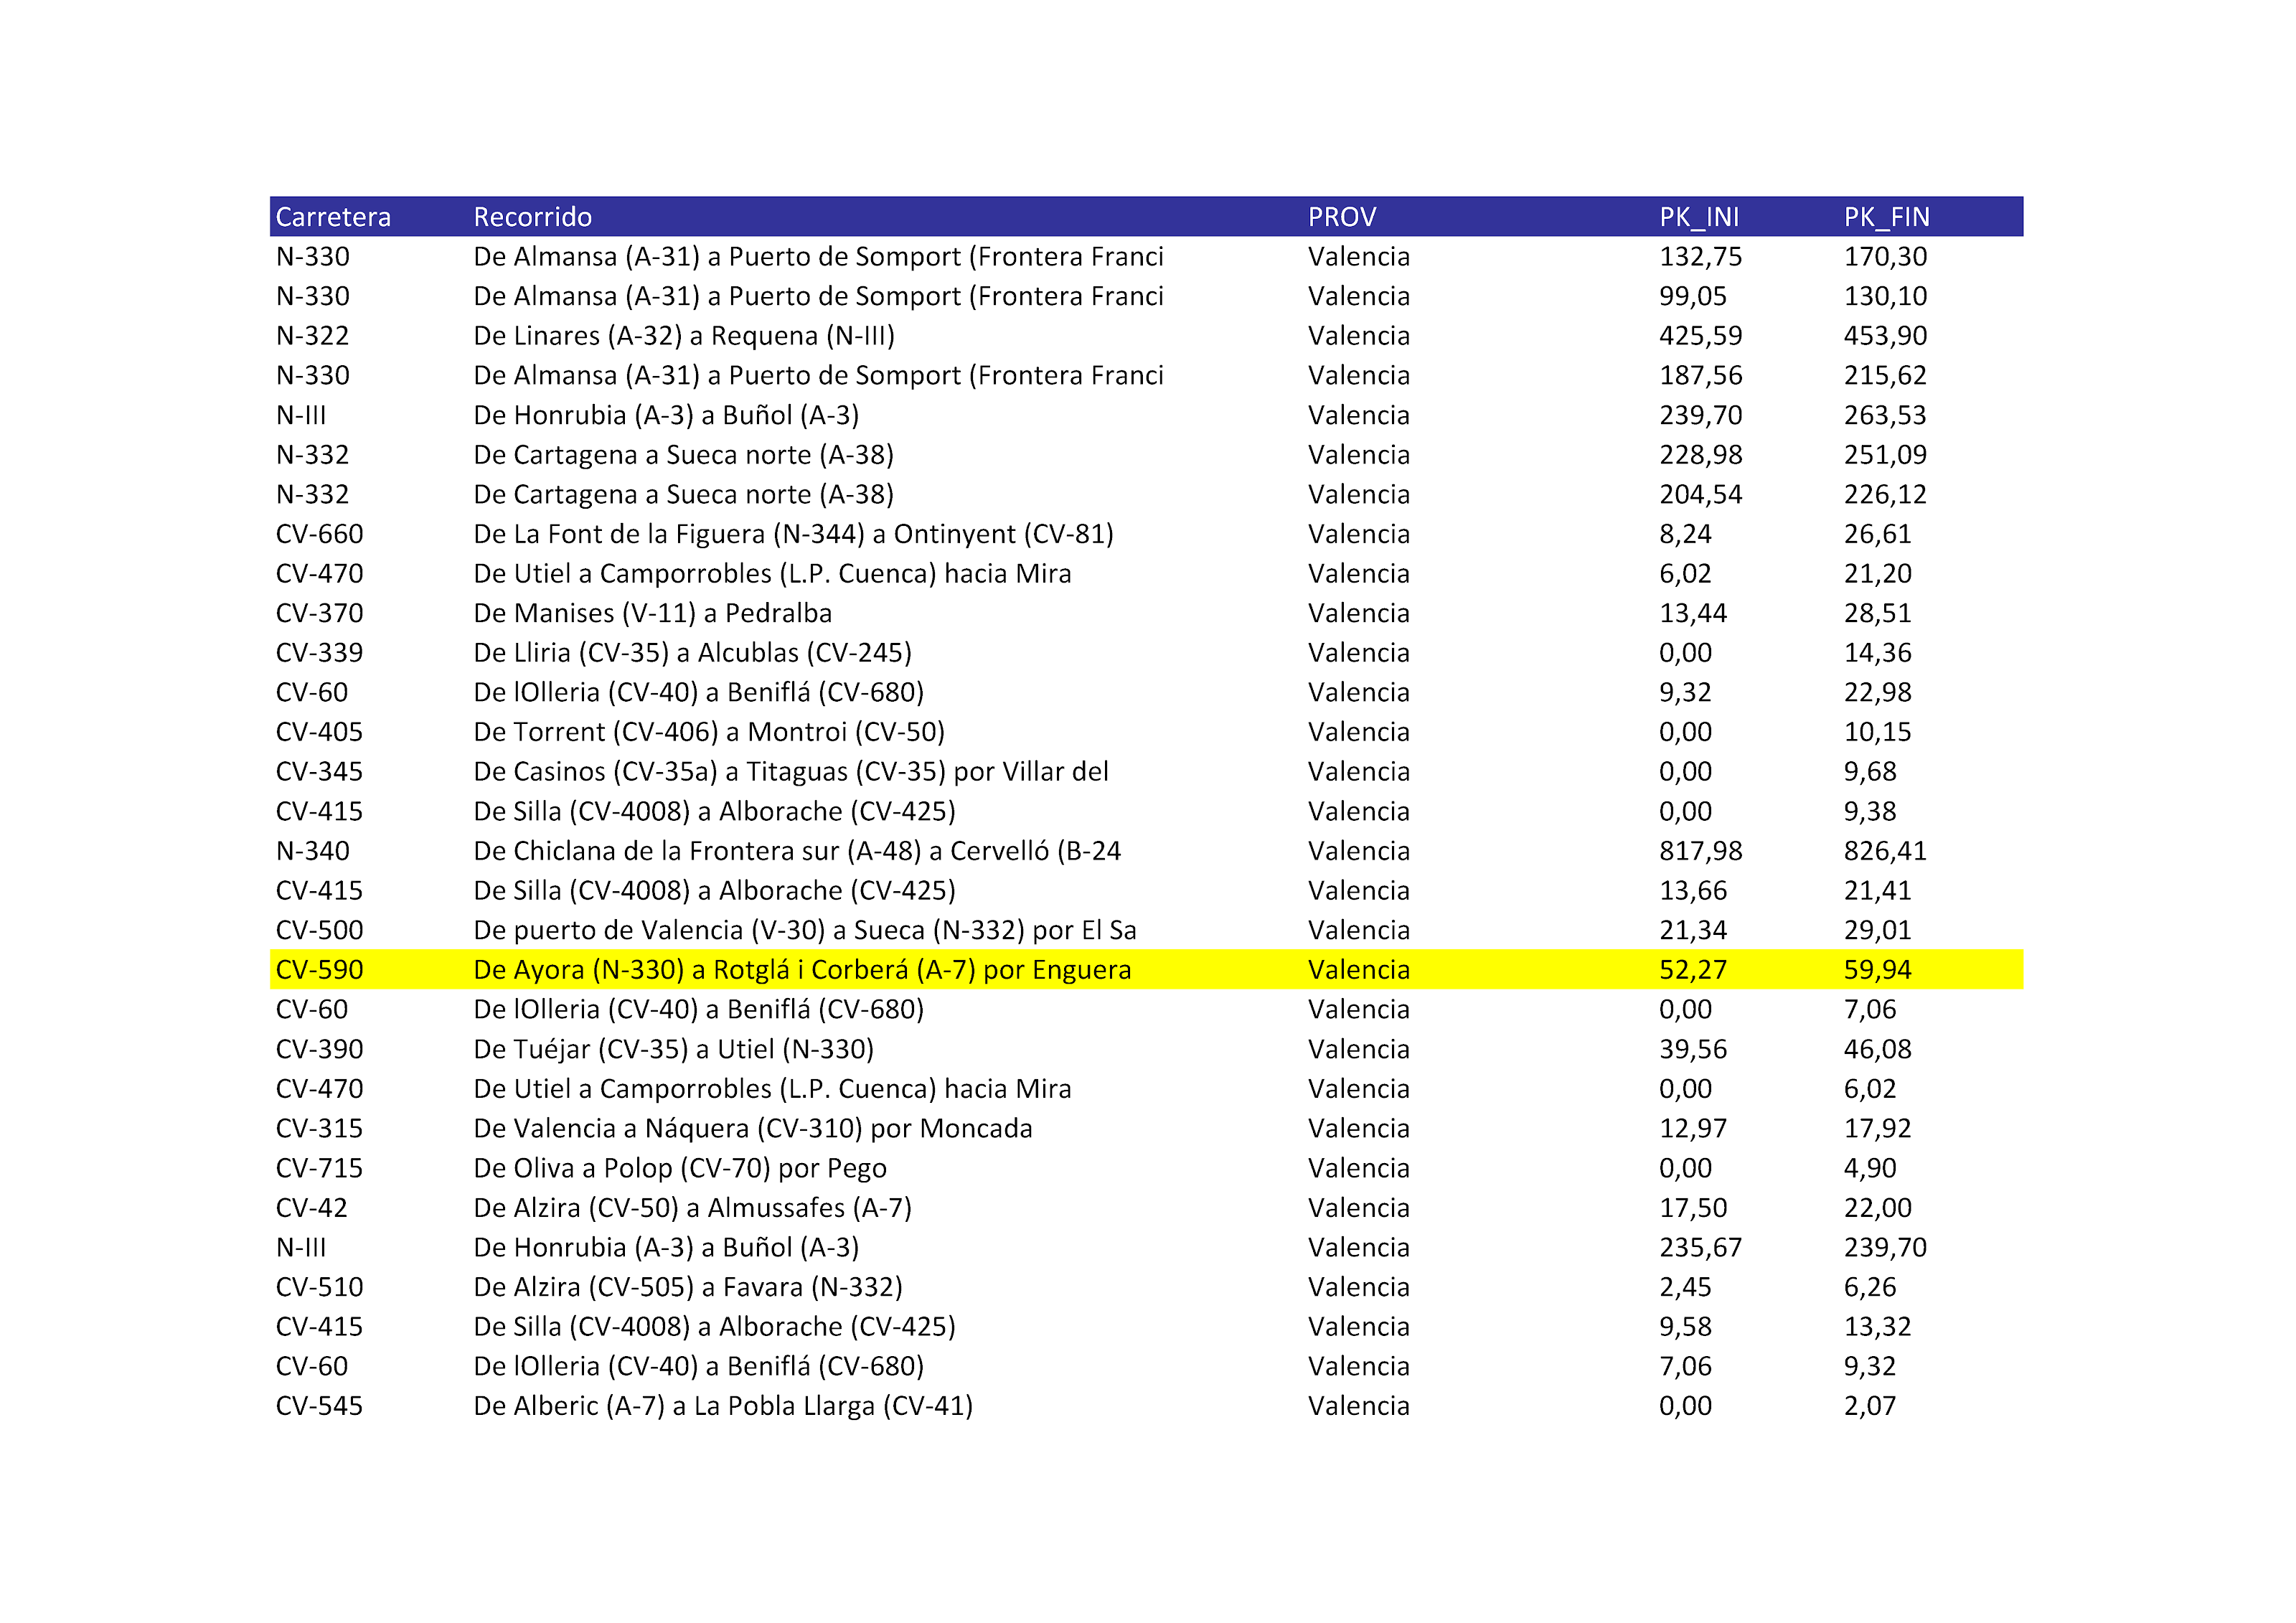Click PK_INI value 8,24
This screenshot has height=1623, width=2296.
1686,534
